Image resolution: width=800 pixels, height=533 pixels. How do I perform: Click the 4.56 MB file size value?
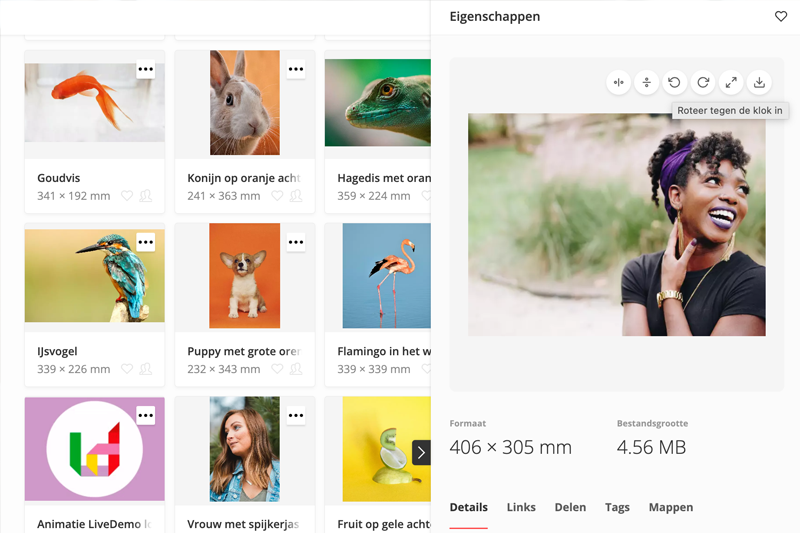651,447
